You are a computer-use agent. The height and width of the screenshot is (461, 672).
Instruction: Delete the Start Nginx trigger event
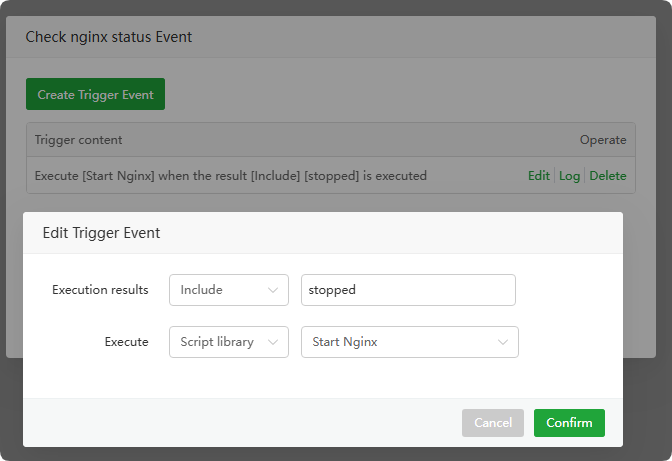click(x=608, y=176)
